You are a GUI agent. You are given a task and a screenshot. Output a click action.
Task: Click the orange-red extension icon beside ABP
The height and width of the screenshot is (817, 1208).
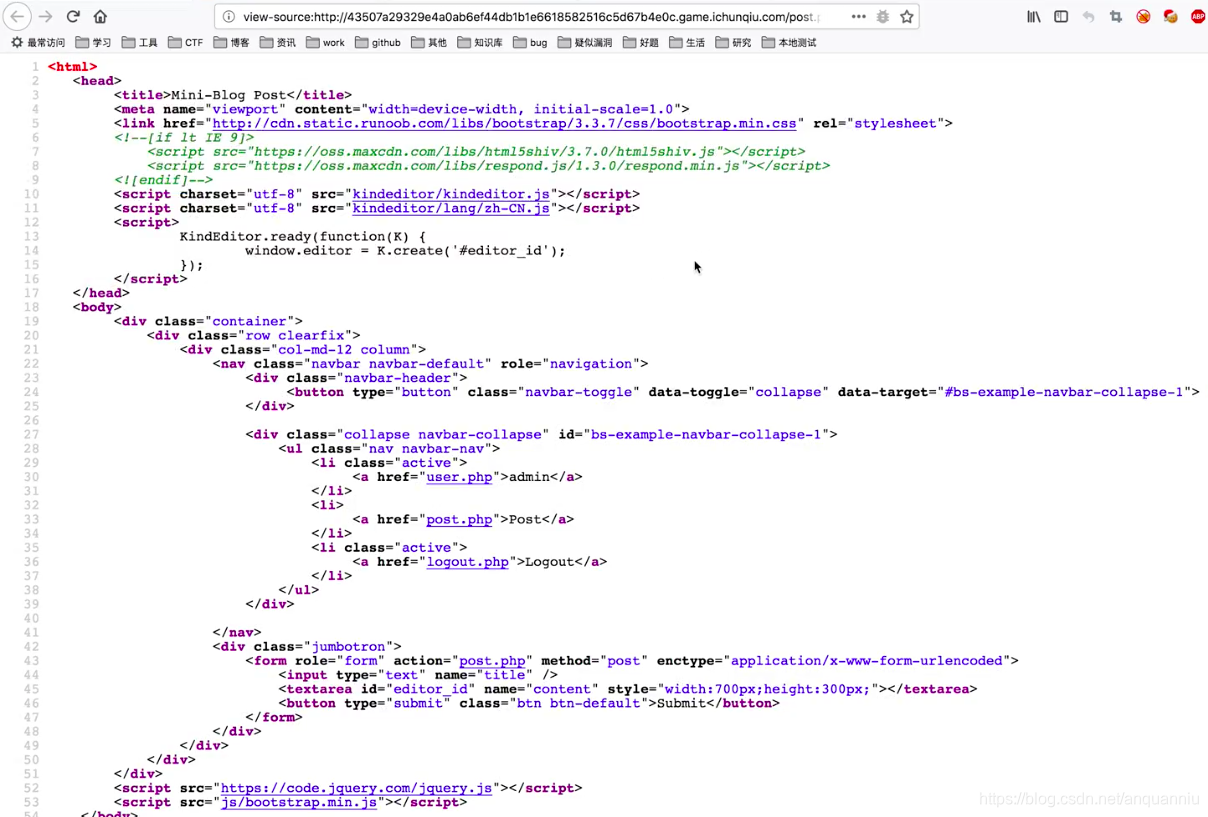[1170, 16]
